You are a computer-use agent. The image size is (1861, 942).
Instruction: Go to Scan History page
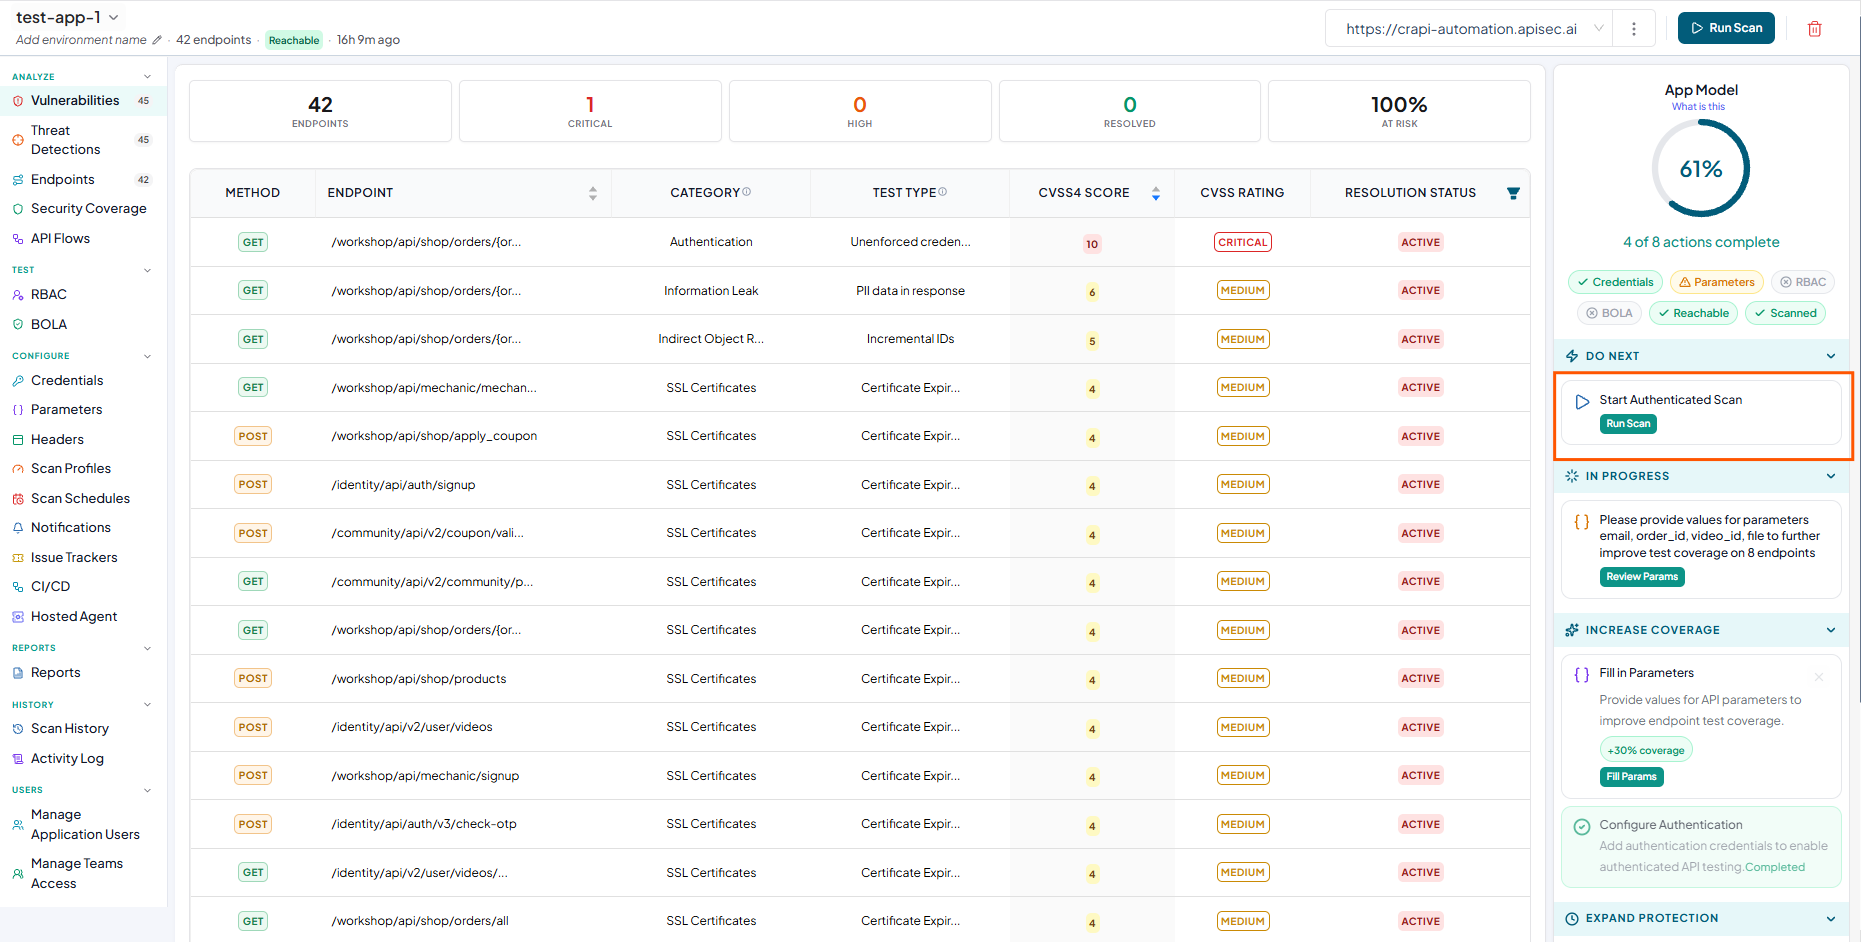click(x=69, y=729)
